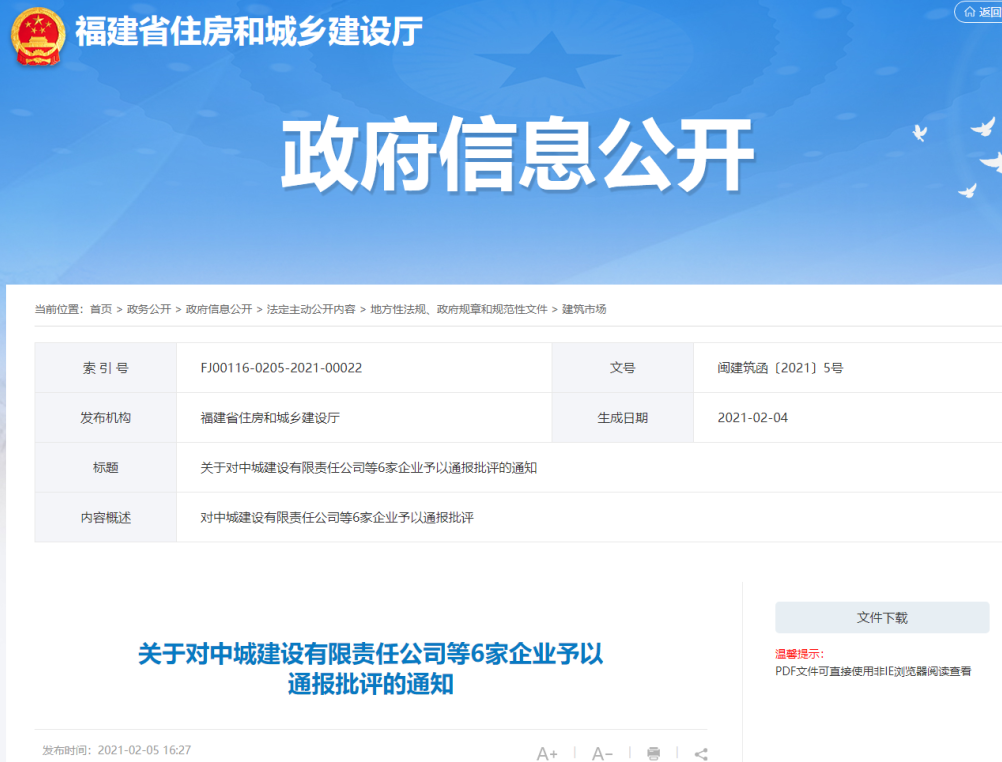Click the 政府信息公开 banner heading
Screen dimensions: 1002x762
click(515, 155)
